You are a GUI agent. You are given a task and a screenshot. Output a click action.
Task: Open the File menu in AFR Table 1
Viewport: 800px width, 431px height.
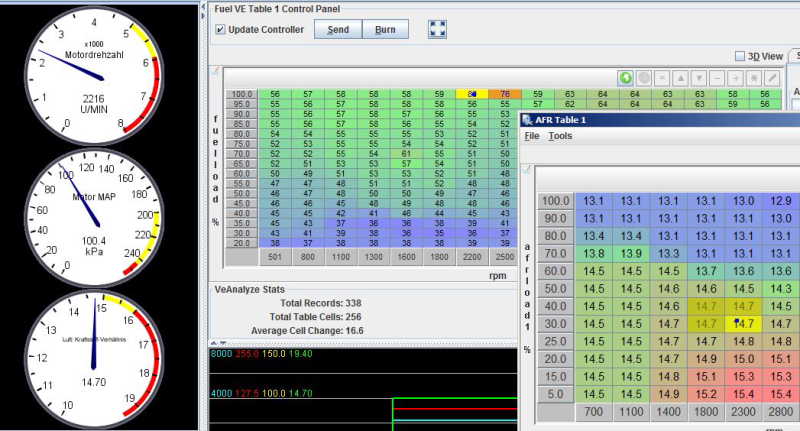coord(531,135)
